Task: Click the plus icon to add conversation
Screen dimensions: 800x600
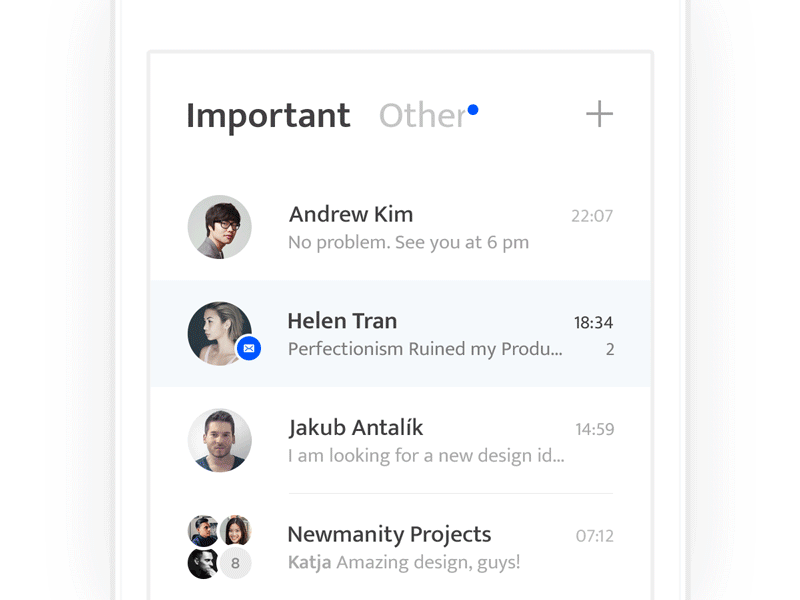Action: click(599, 114)
